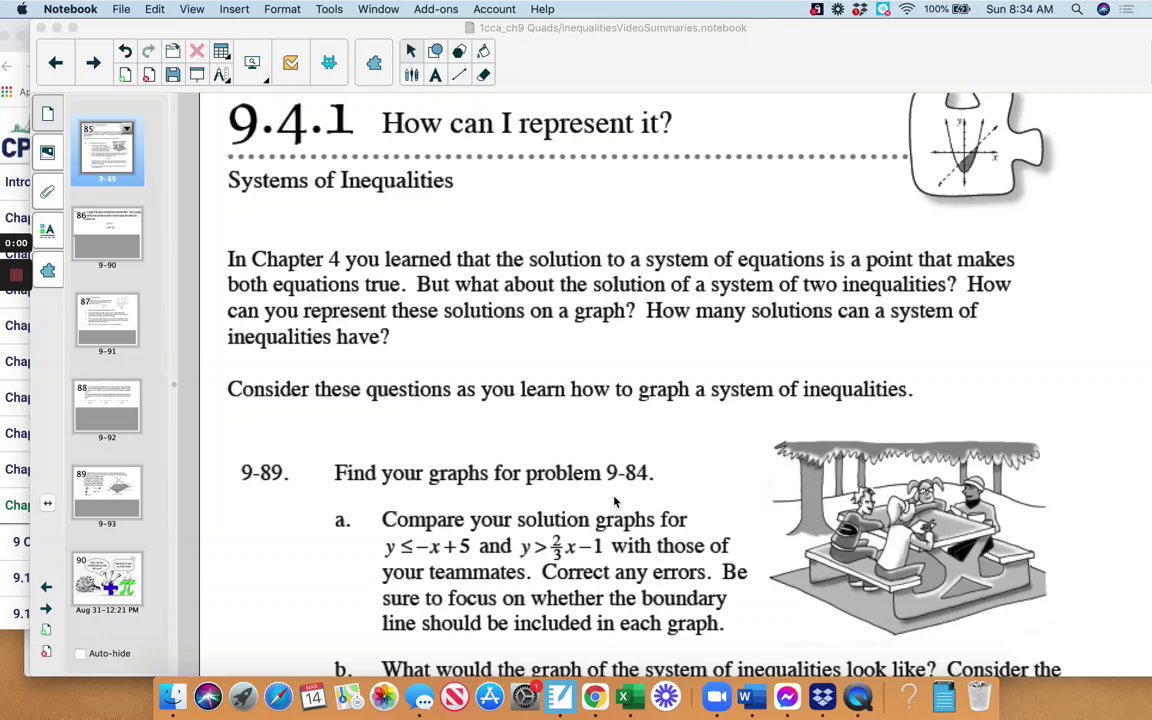
Task: Enable the Auto-hide checkbox
Action: 80,654
